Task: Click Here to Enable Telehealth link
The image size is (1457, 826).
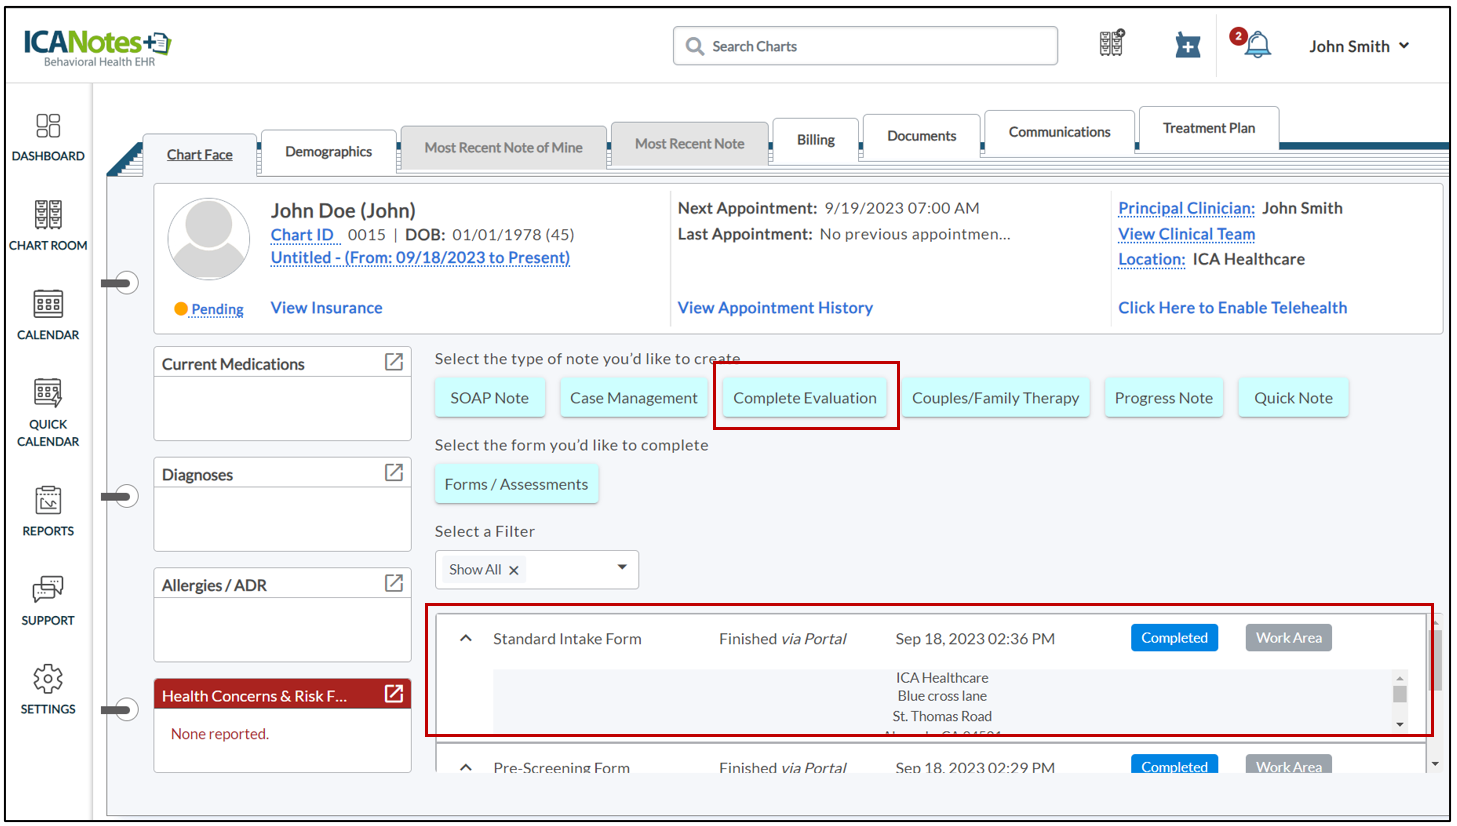Action: tap(1232, 308)
